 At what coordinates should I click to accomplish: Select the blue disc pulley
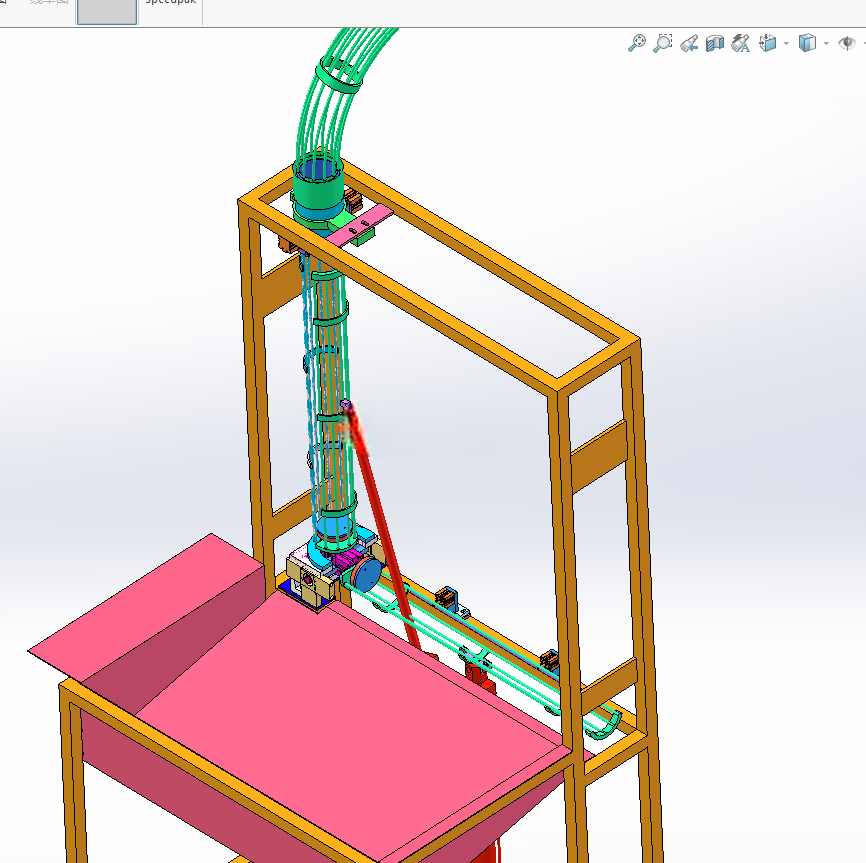click(366, 574)
